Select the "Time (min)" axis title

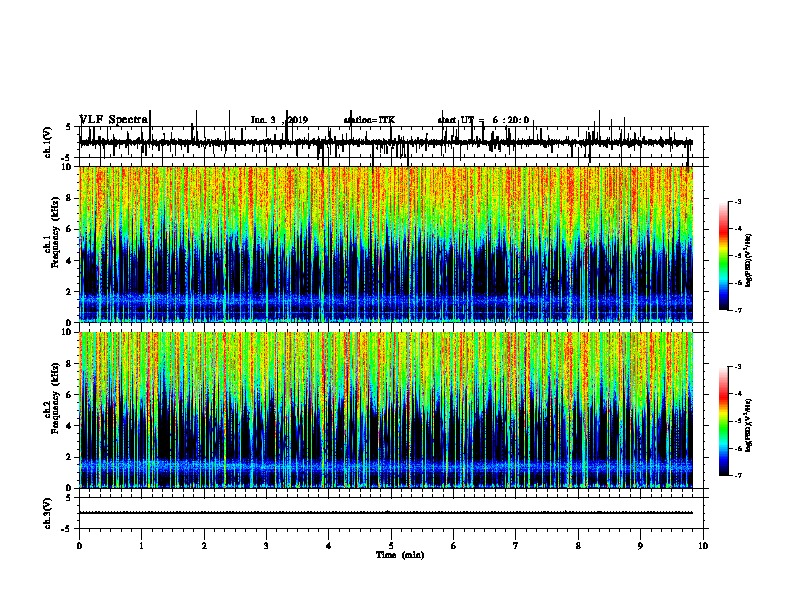click(400, 555)
